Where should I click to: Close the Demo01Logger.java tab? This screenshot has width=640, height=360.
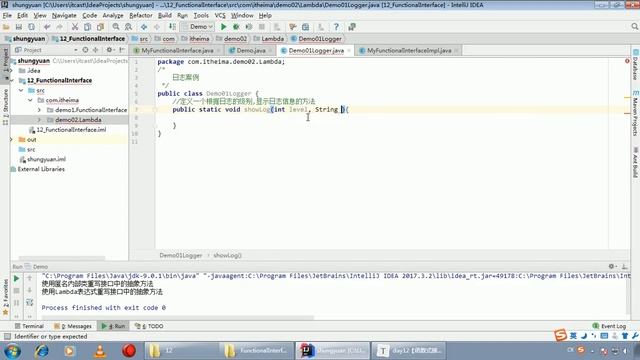[349, 51]
